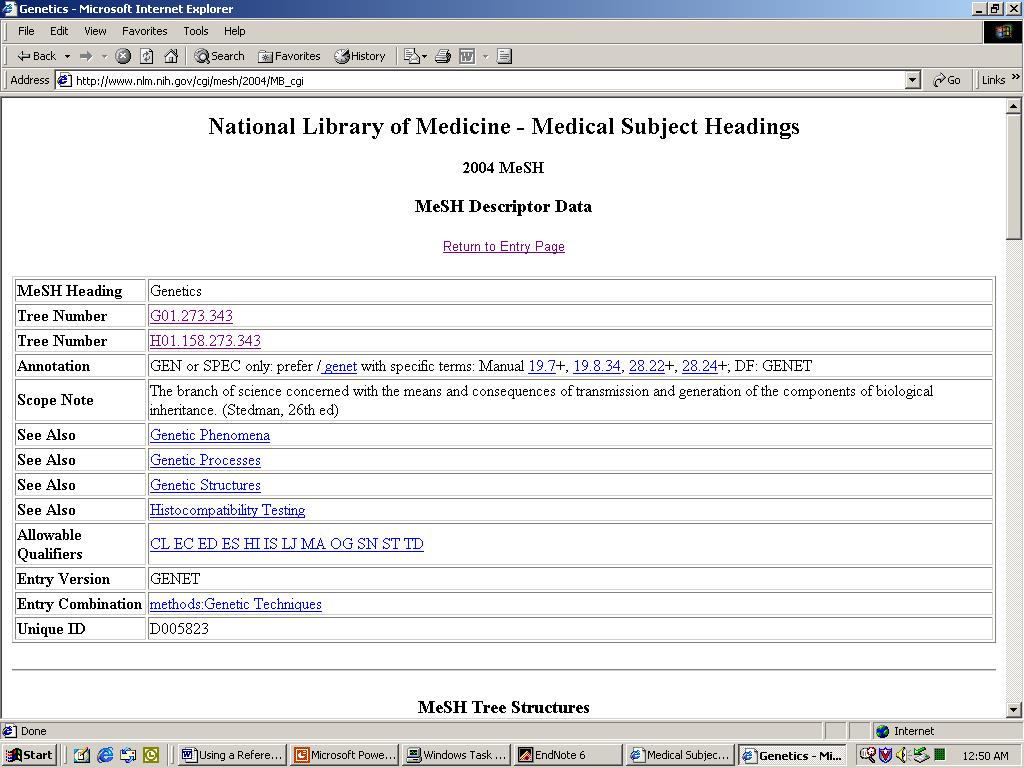Viewport: 1024px width, 768px height.
Task: Click the Internet Explorer page icon in address bar
Action: 64,80
